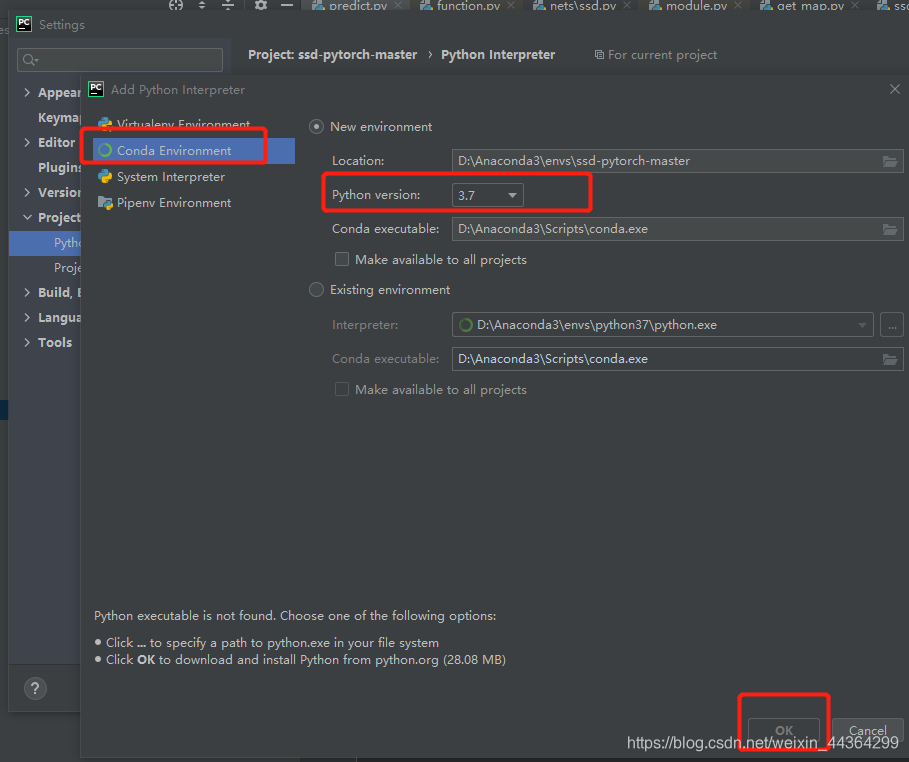This screenshot has height=762, width=909.
Task: Select the New environment radio button
Action: (316, 126)
